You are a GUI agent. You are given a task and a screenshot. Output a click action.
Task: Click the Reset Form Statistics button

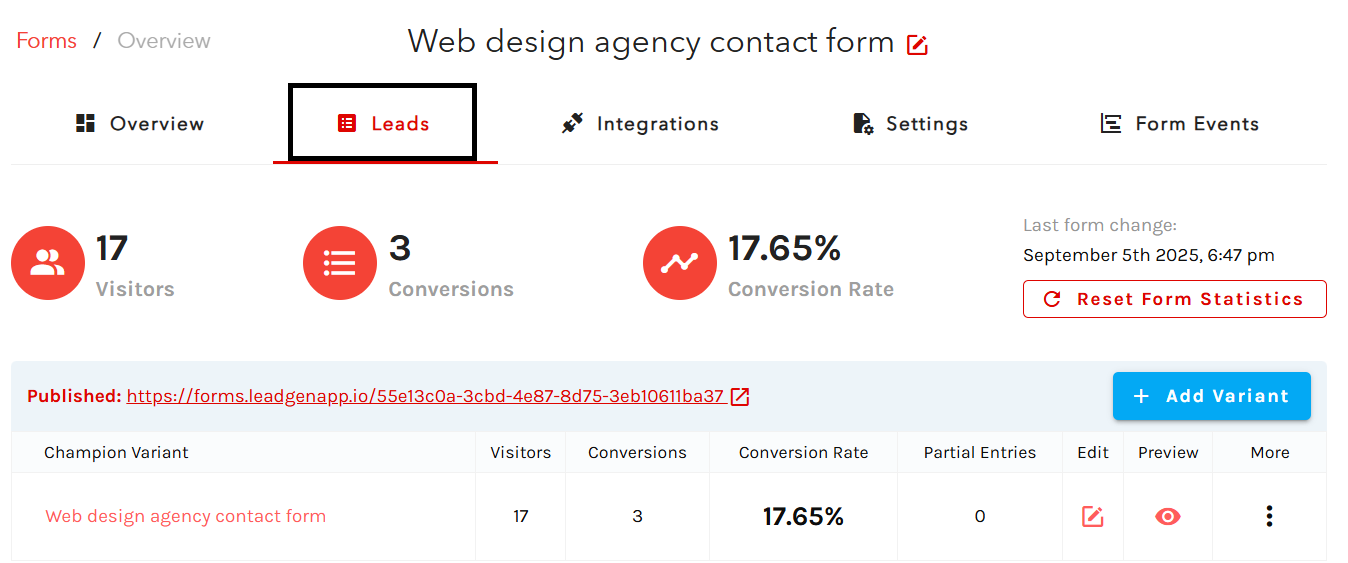tap(1174, 299)
